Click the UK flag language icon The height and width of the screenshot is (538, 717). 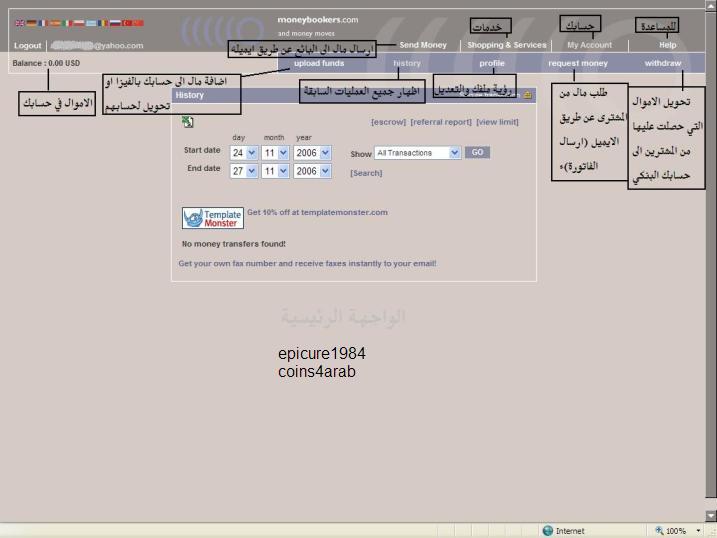(19, 23)
